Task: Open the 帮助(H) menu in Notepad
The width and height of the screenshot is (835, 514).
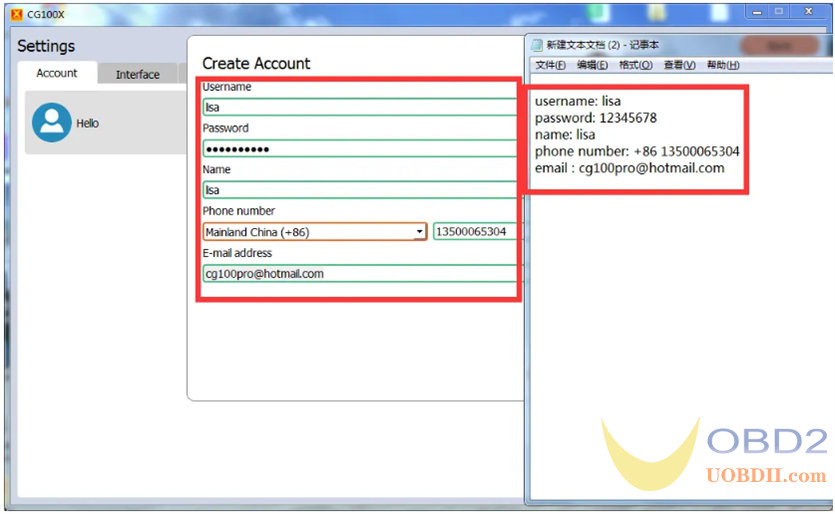Action: click(x=723, y=65)
